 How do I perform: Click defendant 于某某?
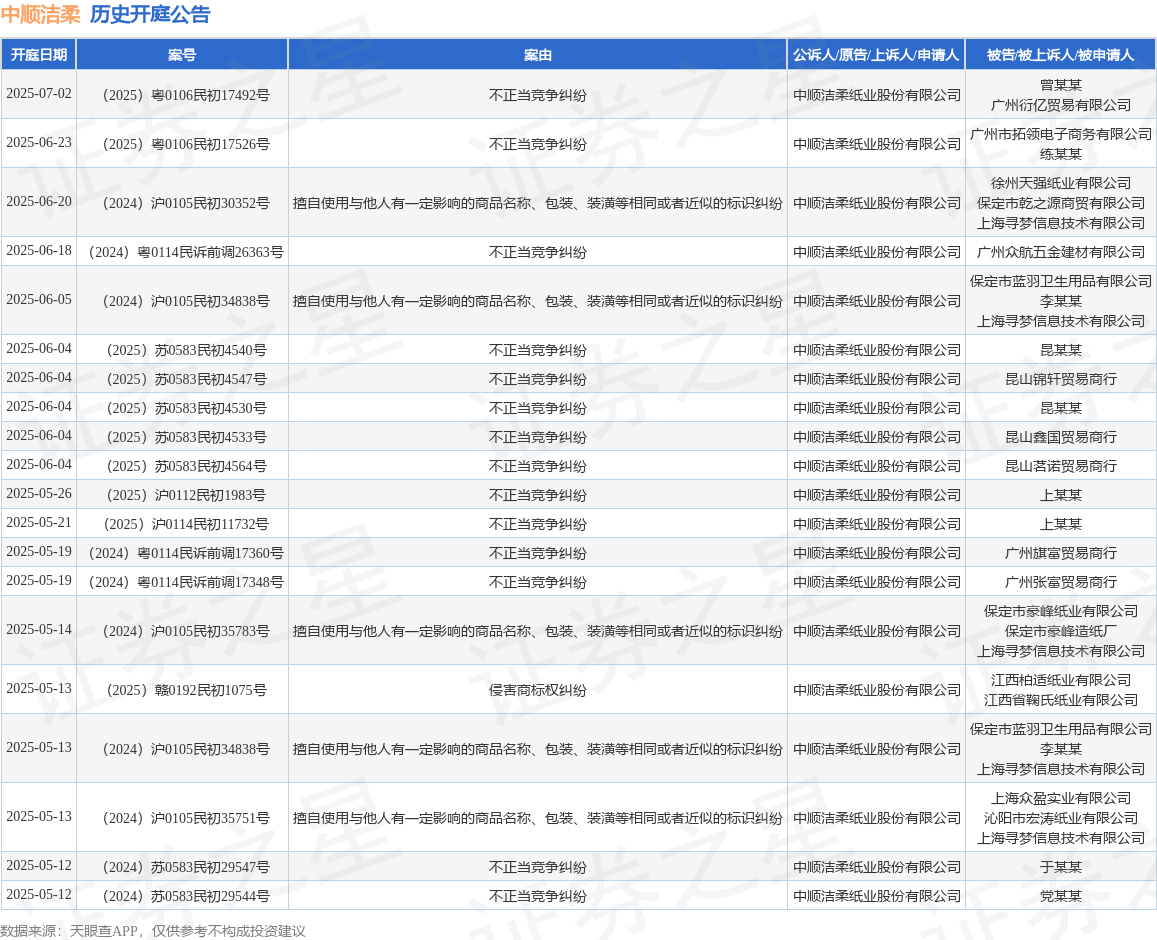coord(1060,867)
